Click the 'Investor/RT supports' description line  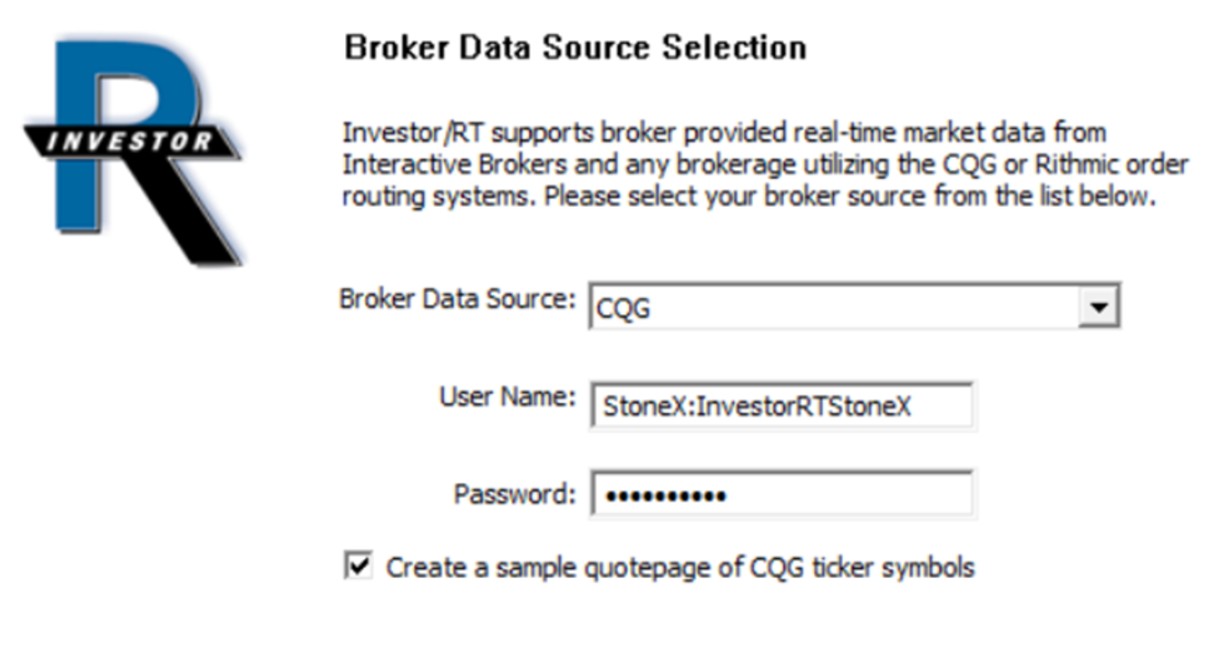[x=723, y=133]
